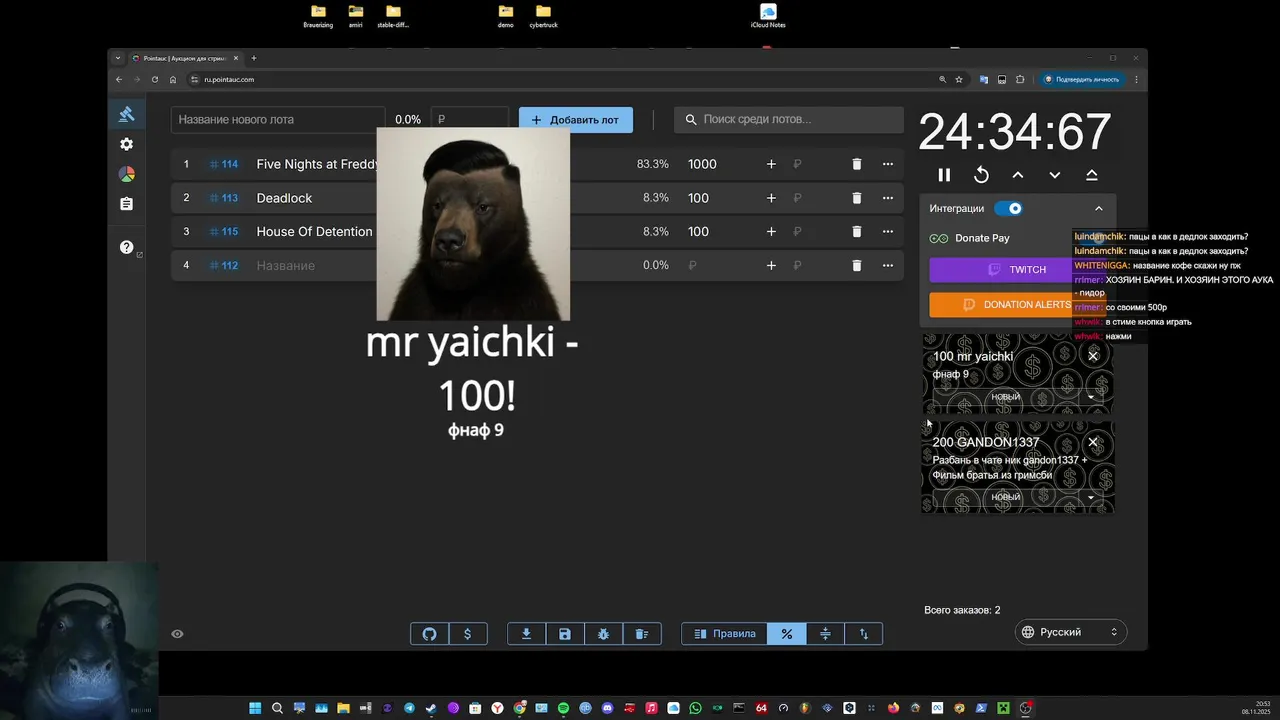
Task: Toggle the compact rows button
Action: pos(825,634)
